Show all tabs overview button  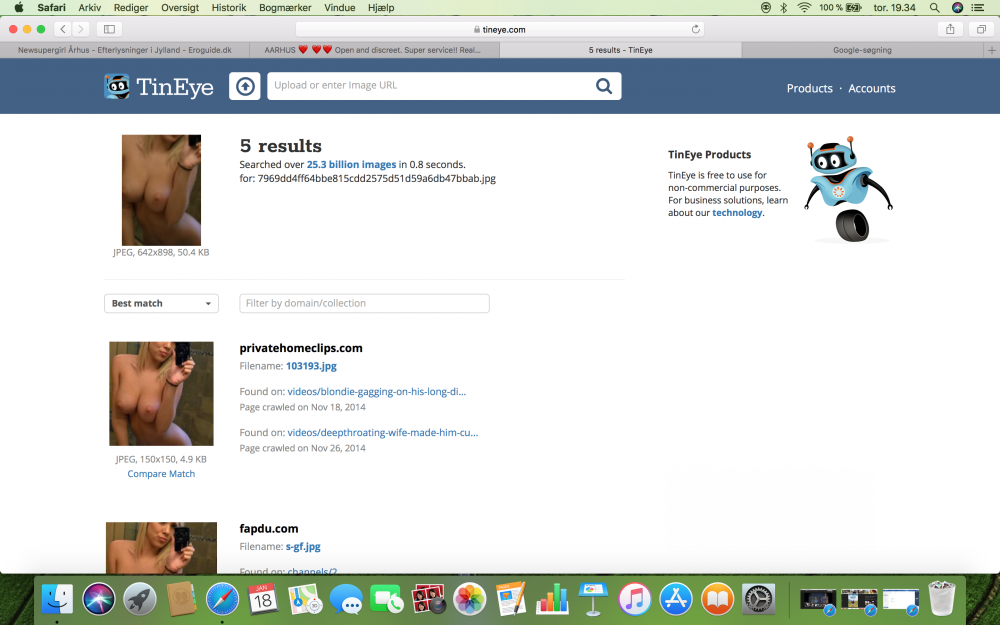point(981,29)
